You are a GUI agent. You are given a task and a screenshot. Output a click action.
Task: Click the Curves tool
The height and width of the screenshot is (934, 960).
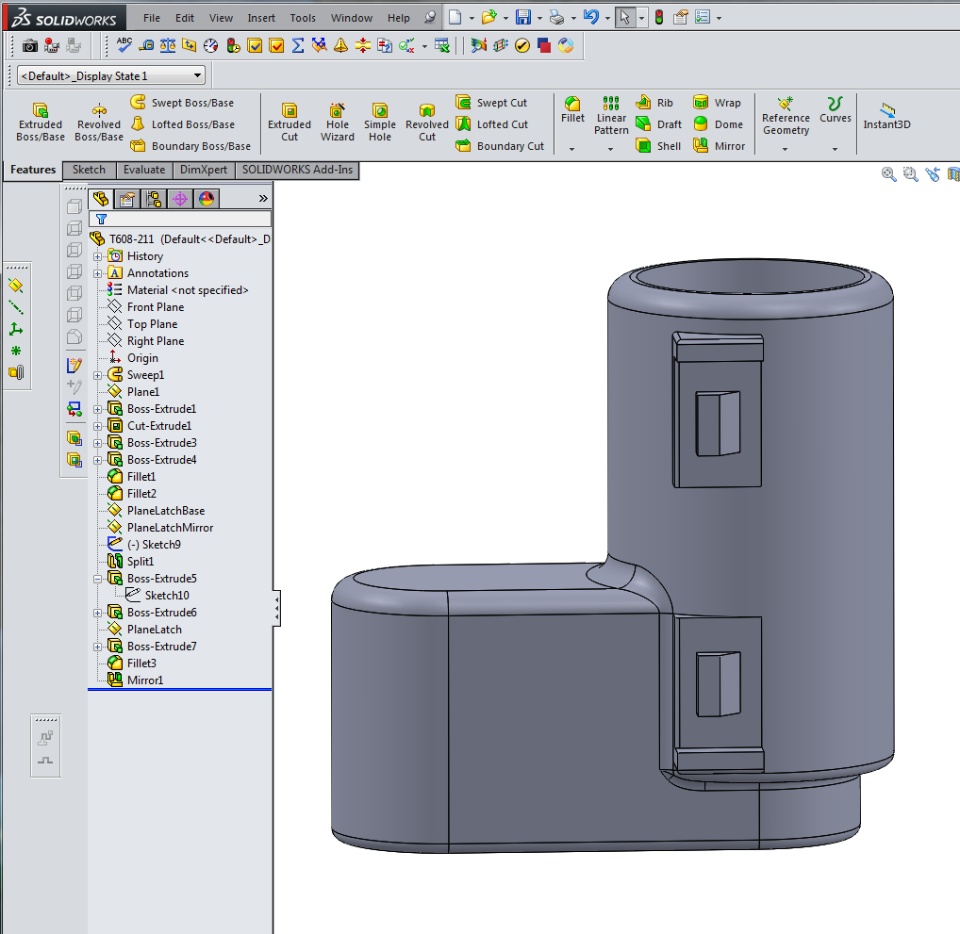tap(835, 110)
